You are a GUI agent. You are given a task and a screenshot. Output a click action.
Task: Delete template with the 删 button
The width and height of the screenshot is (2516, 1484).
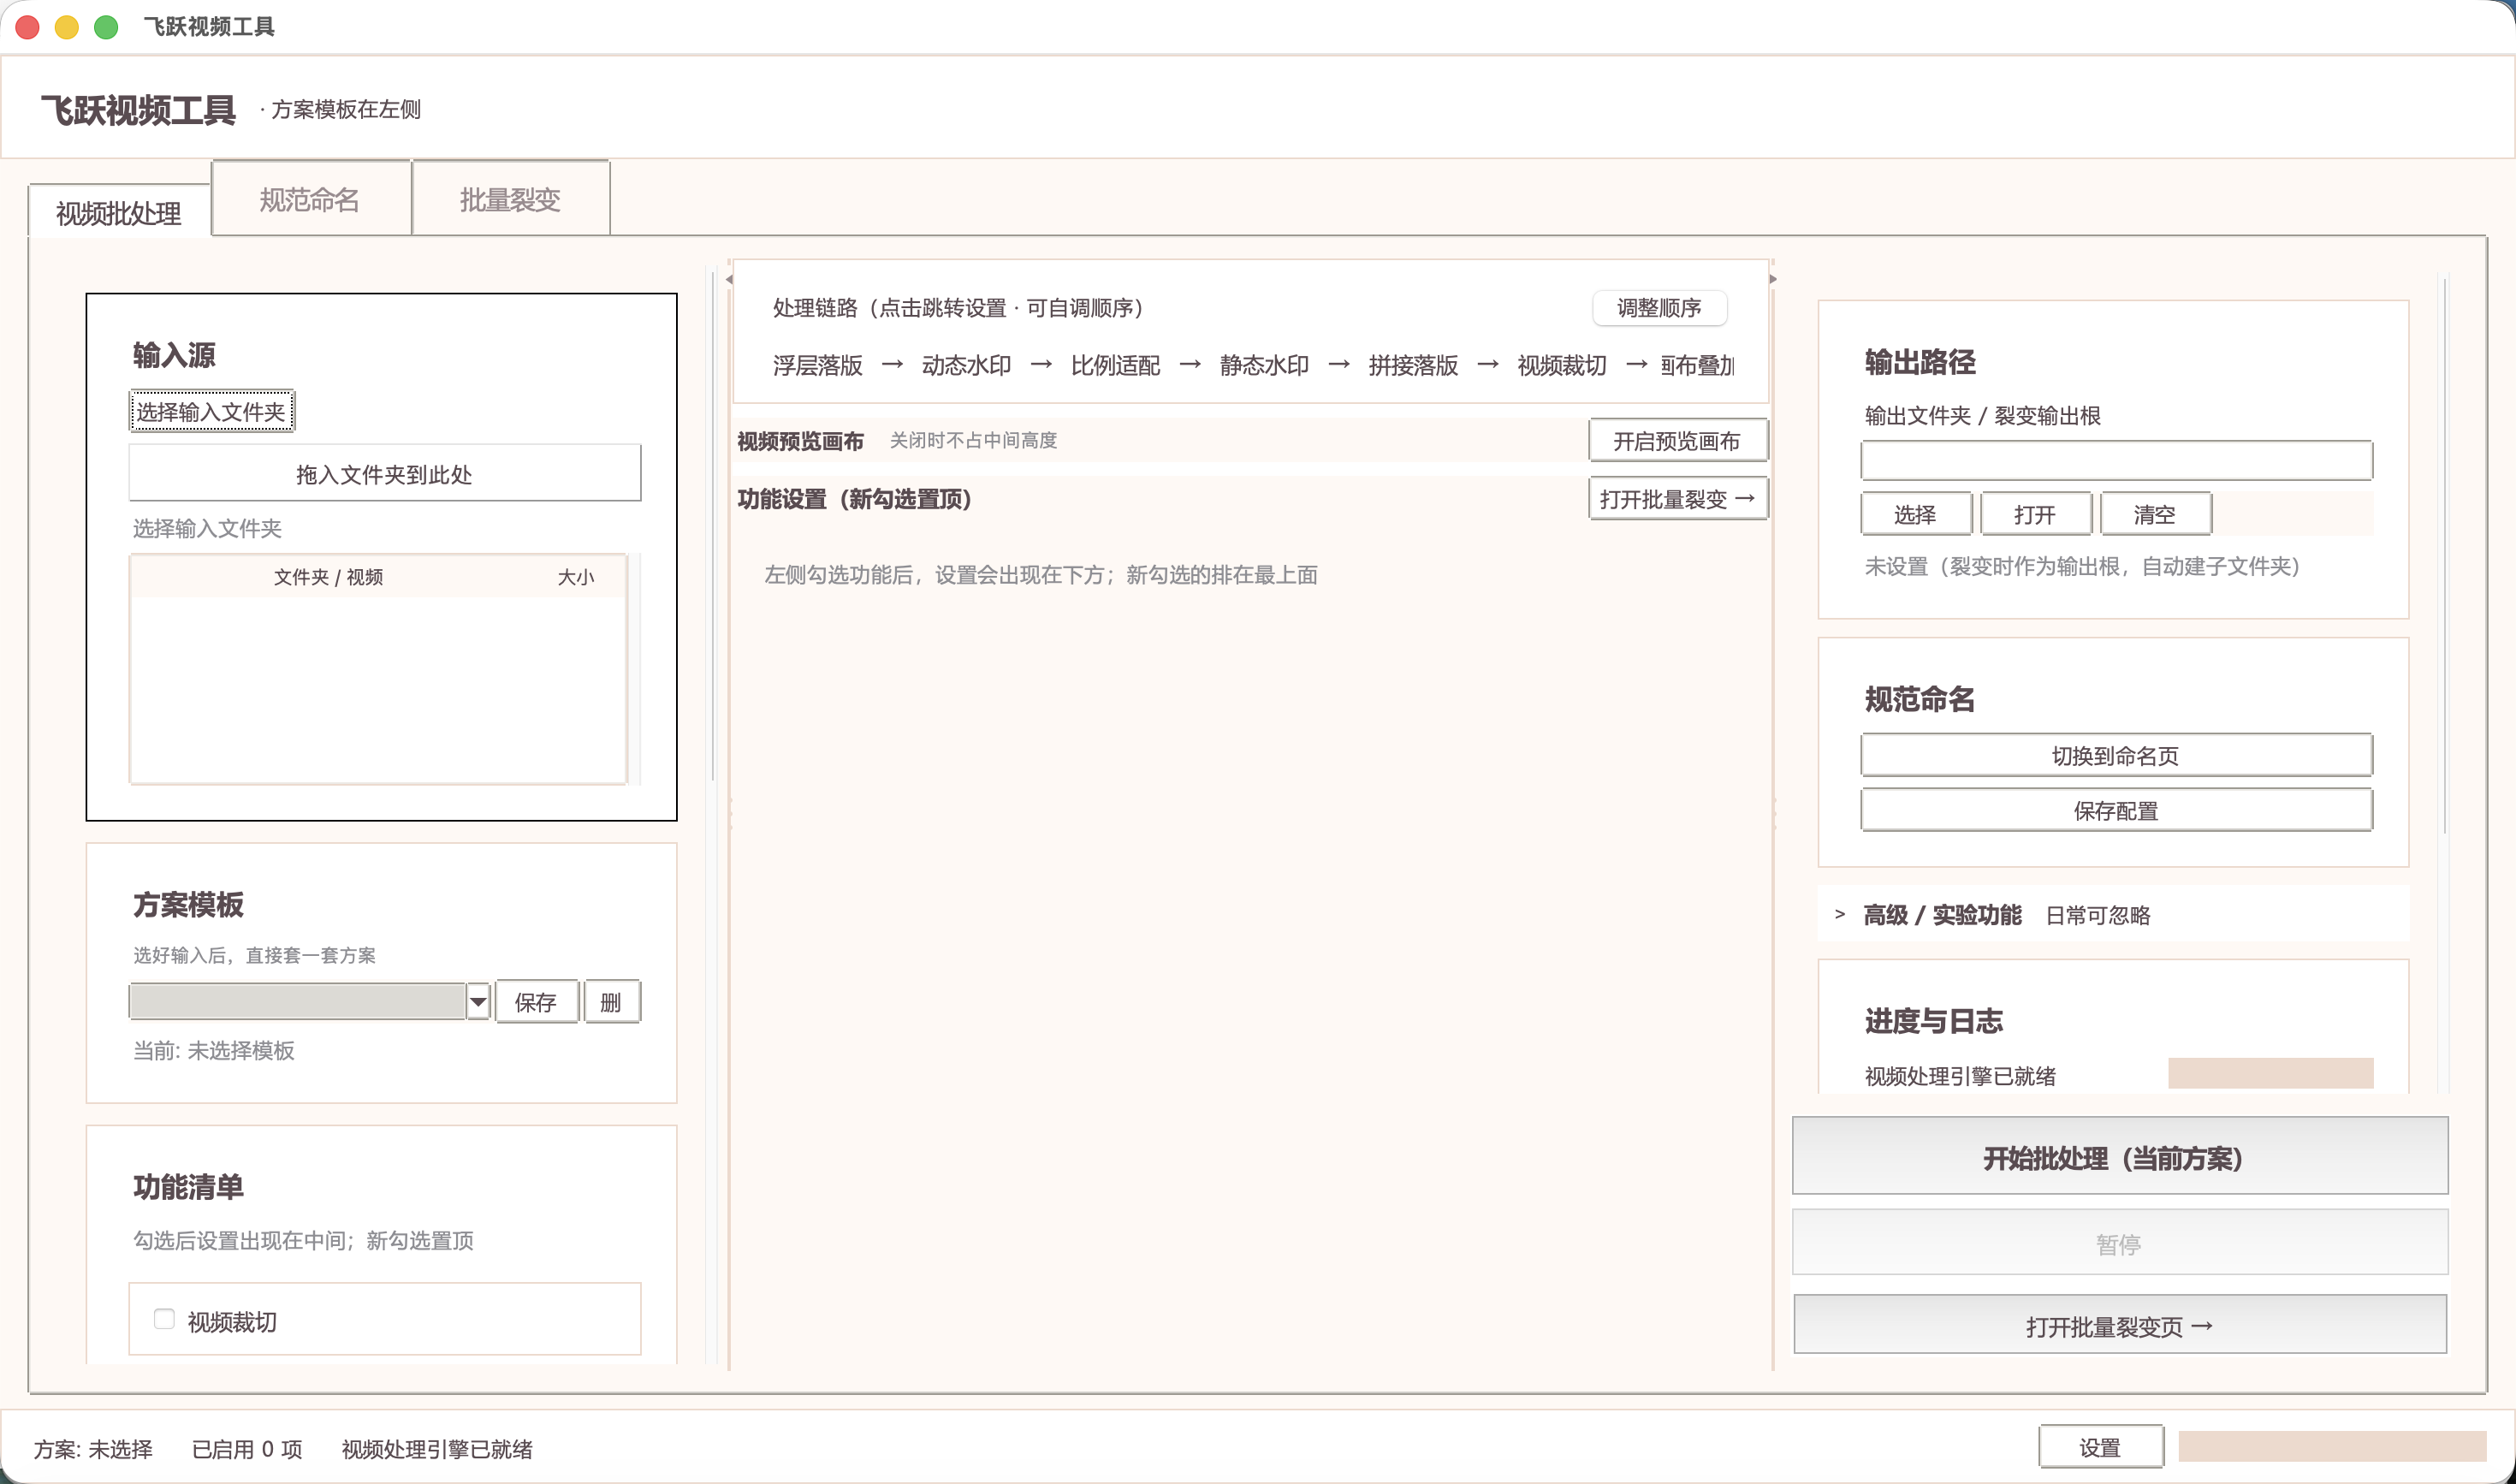[611, 1001]
